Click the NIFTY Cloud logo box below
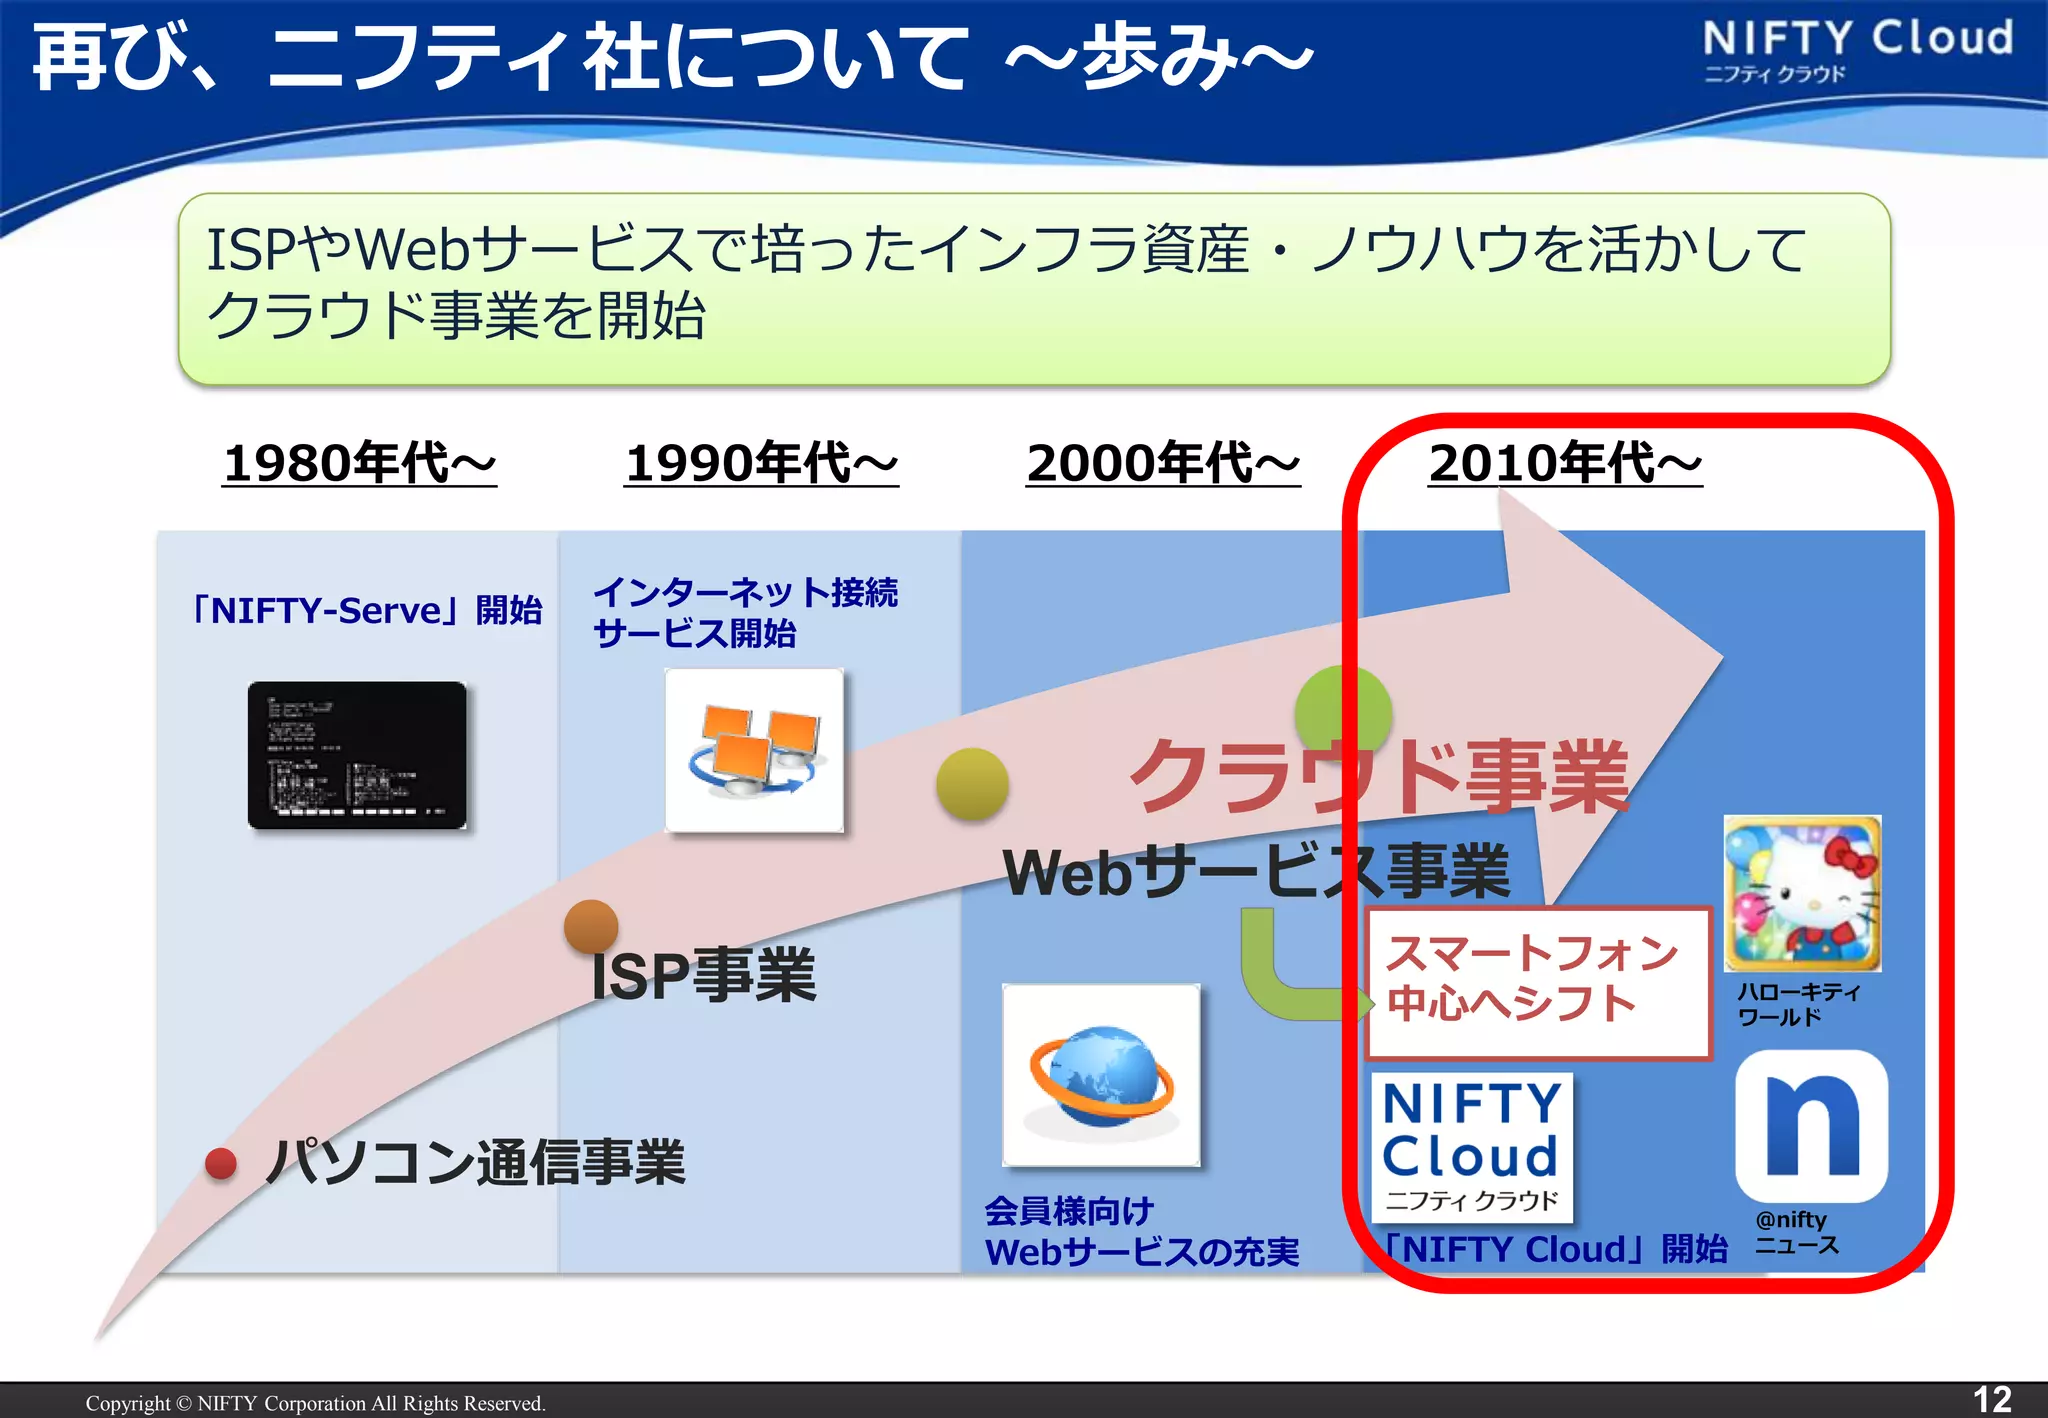Screen dimensions: 2048x1418 pyautogui.click(x=1472, y=1147)
